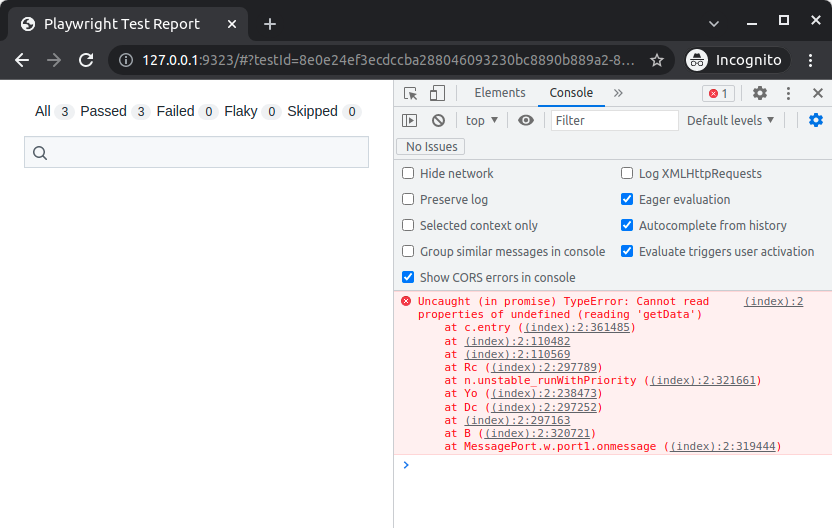Open a new browser tab
Screen dimensions: 832x528
click(x=270, y=24)
